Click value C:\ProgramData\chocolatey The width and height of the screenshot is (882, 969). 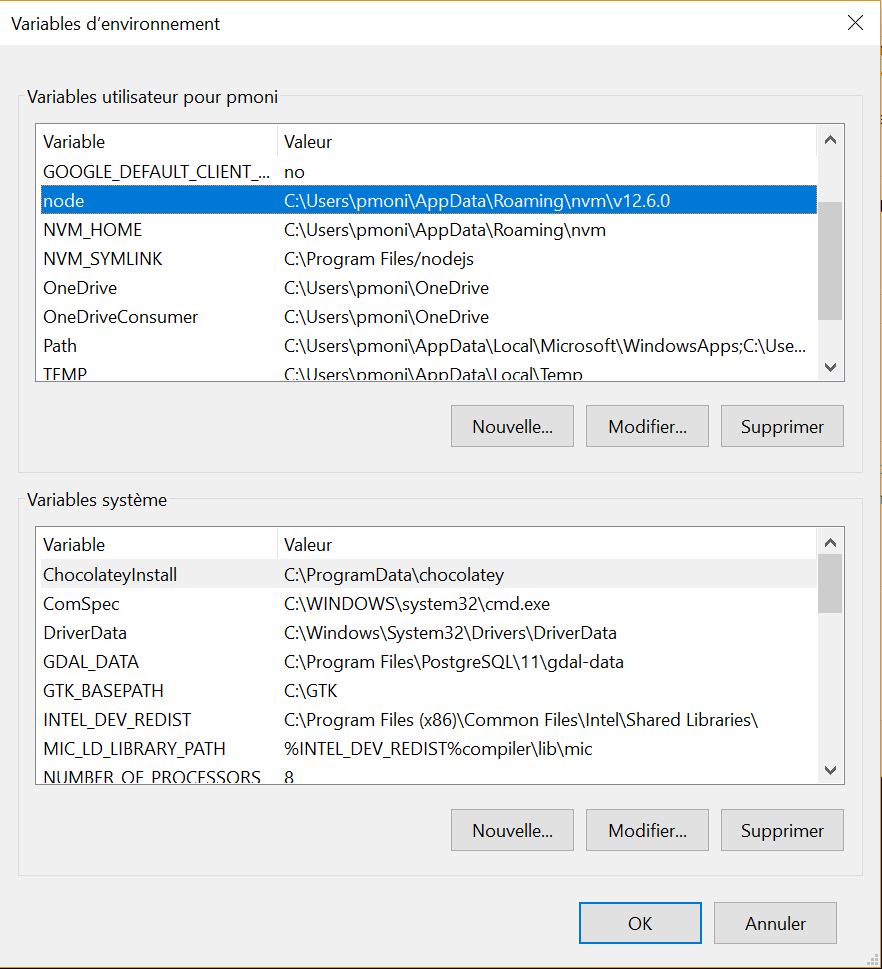[x=394, y=574]
